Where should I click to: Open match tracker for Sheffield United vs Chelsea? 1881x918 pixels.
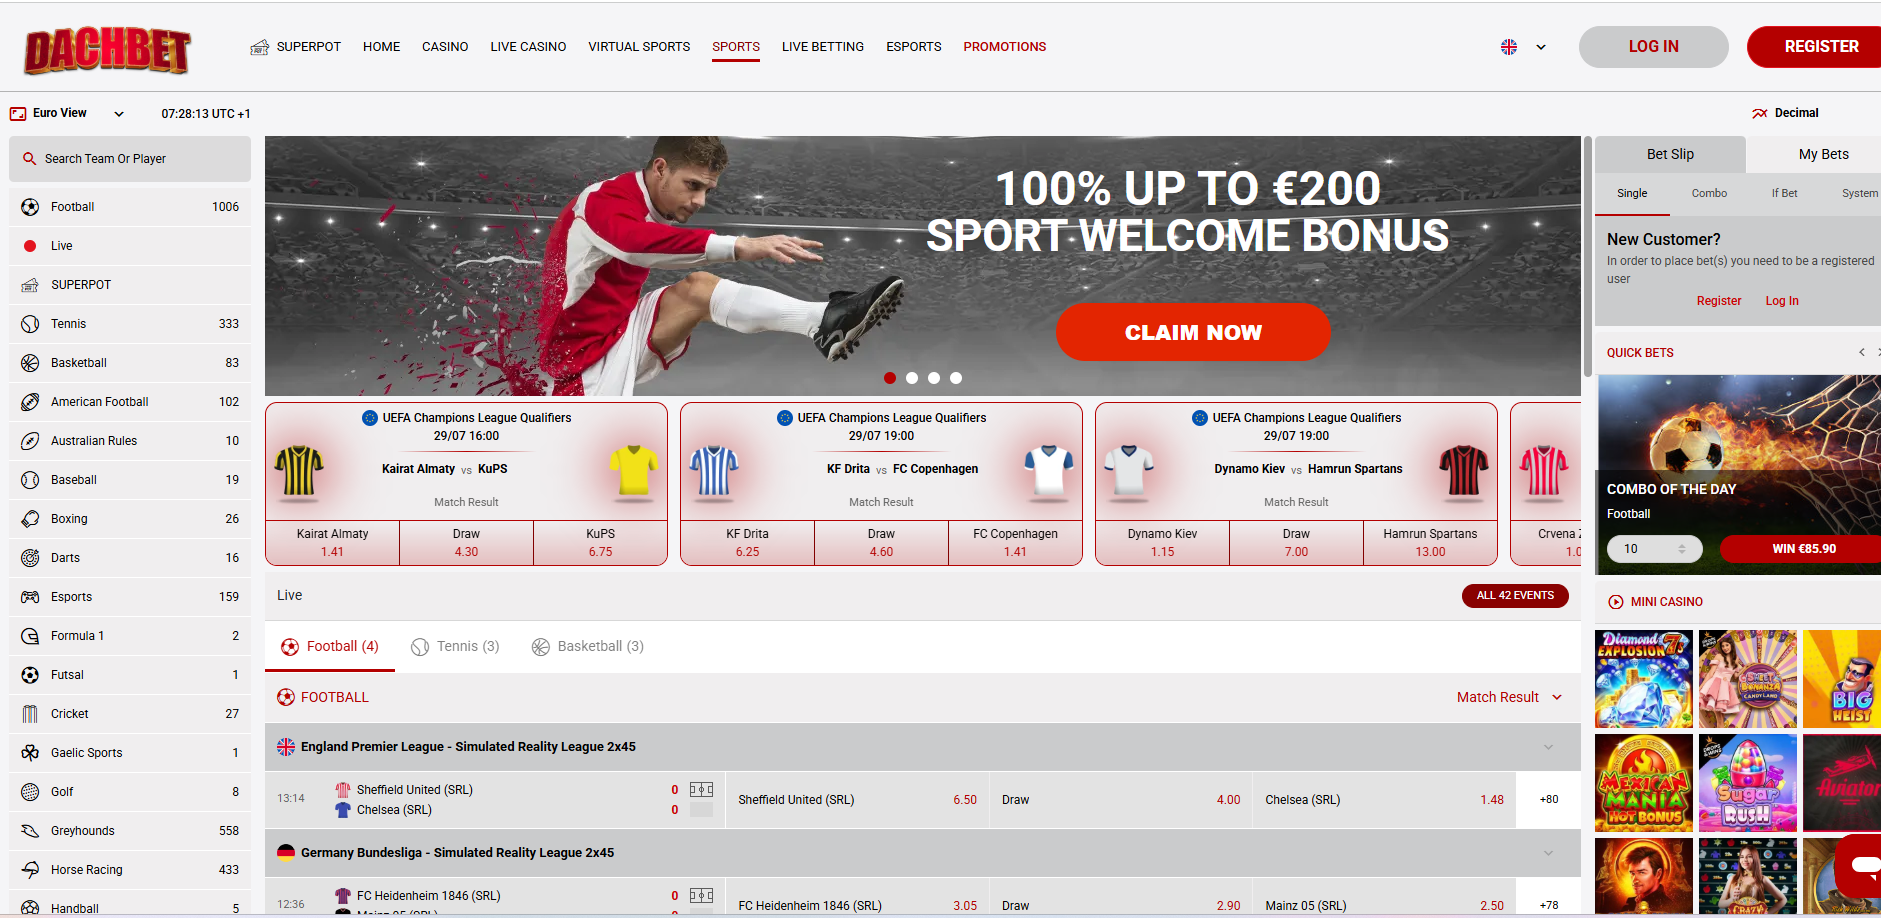coord(701,790)
